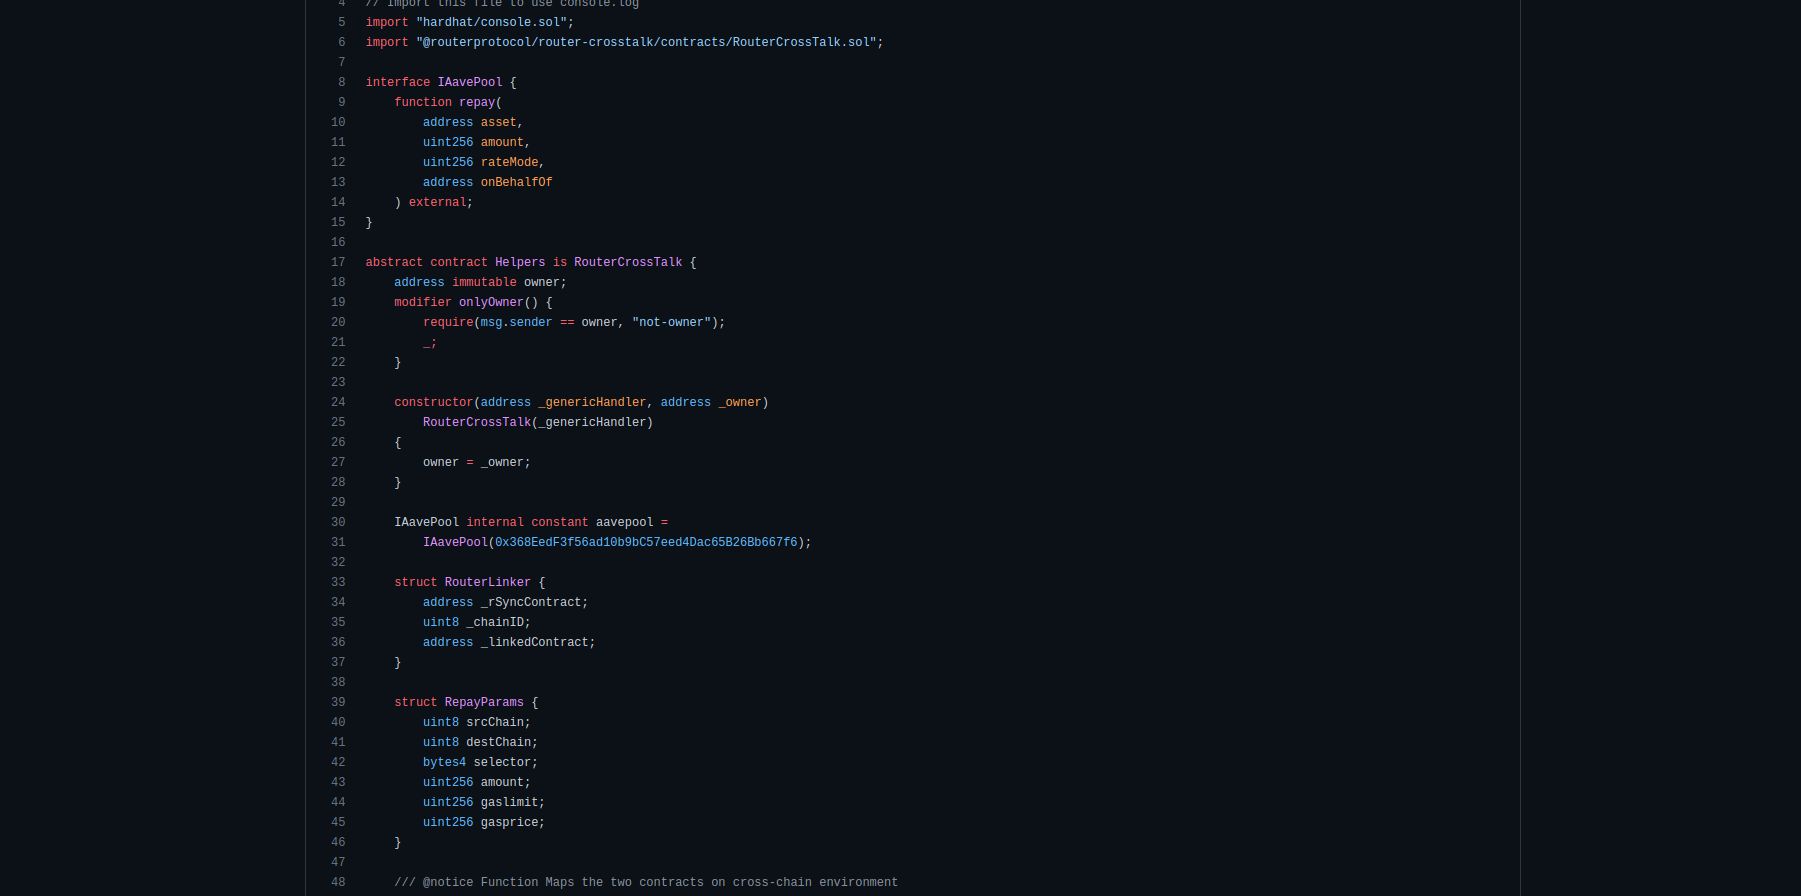
Task: Click the immutable keyword on line 18
Action: 484,282
